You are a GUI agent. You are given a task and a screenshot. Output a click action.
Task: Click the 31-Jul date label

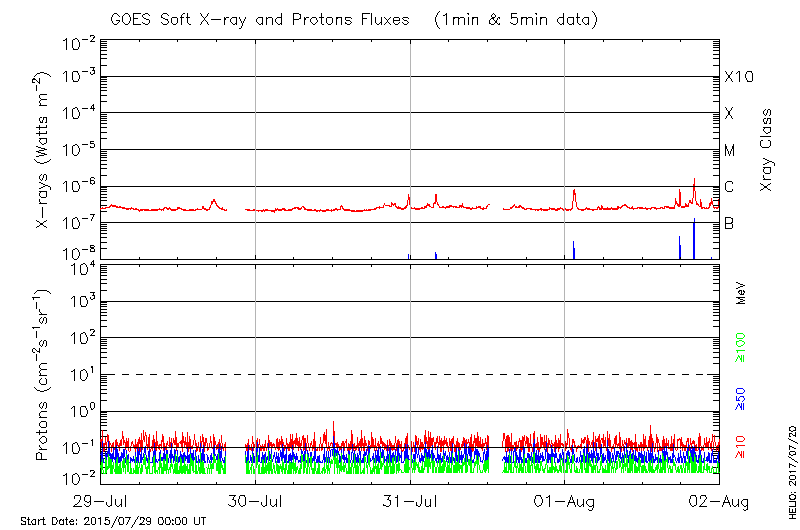point(411,499)
